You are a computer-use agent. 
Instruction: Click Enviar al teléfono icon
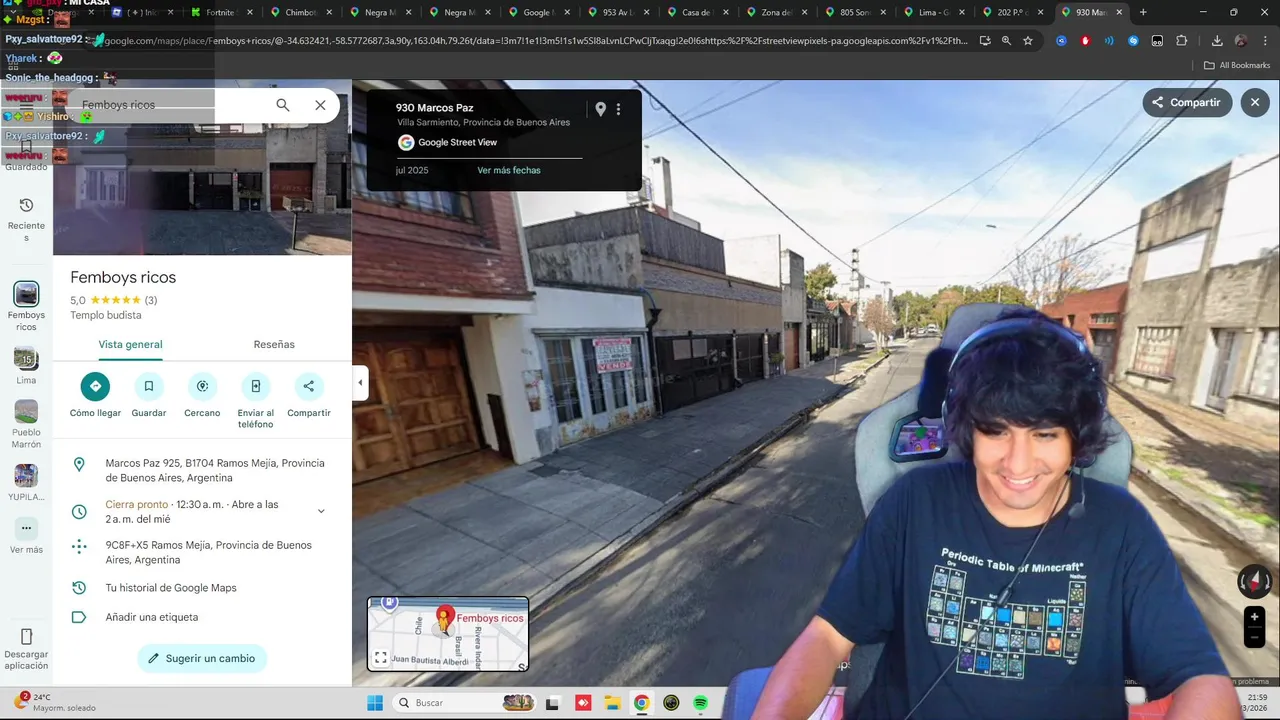coord(255,386)
